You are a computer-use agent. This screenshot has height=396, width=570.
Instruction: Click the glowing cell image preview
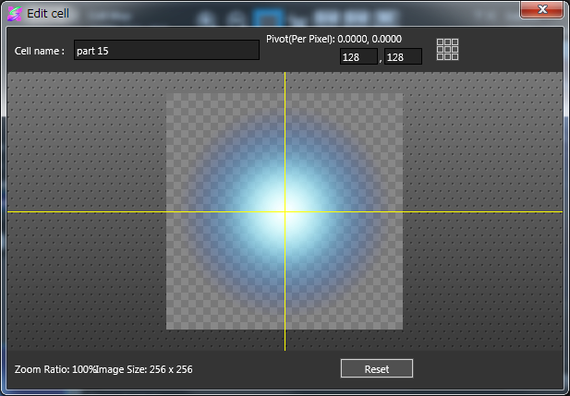(x=284, y=211)
